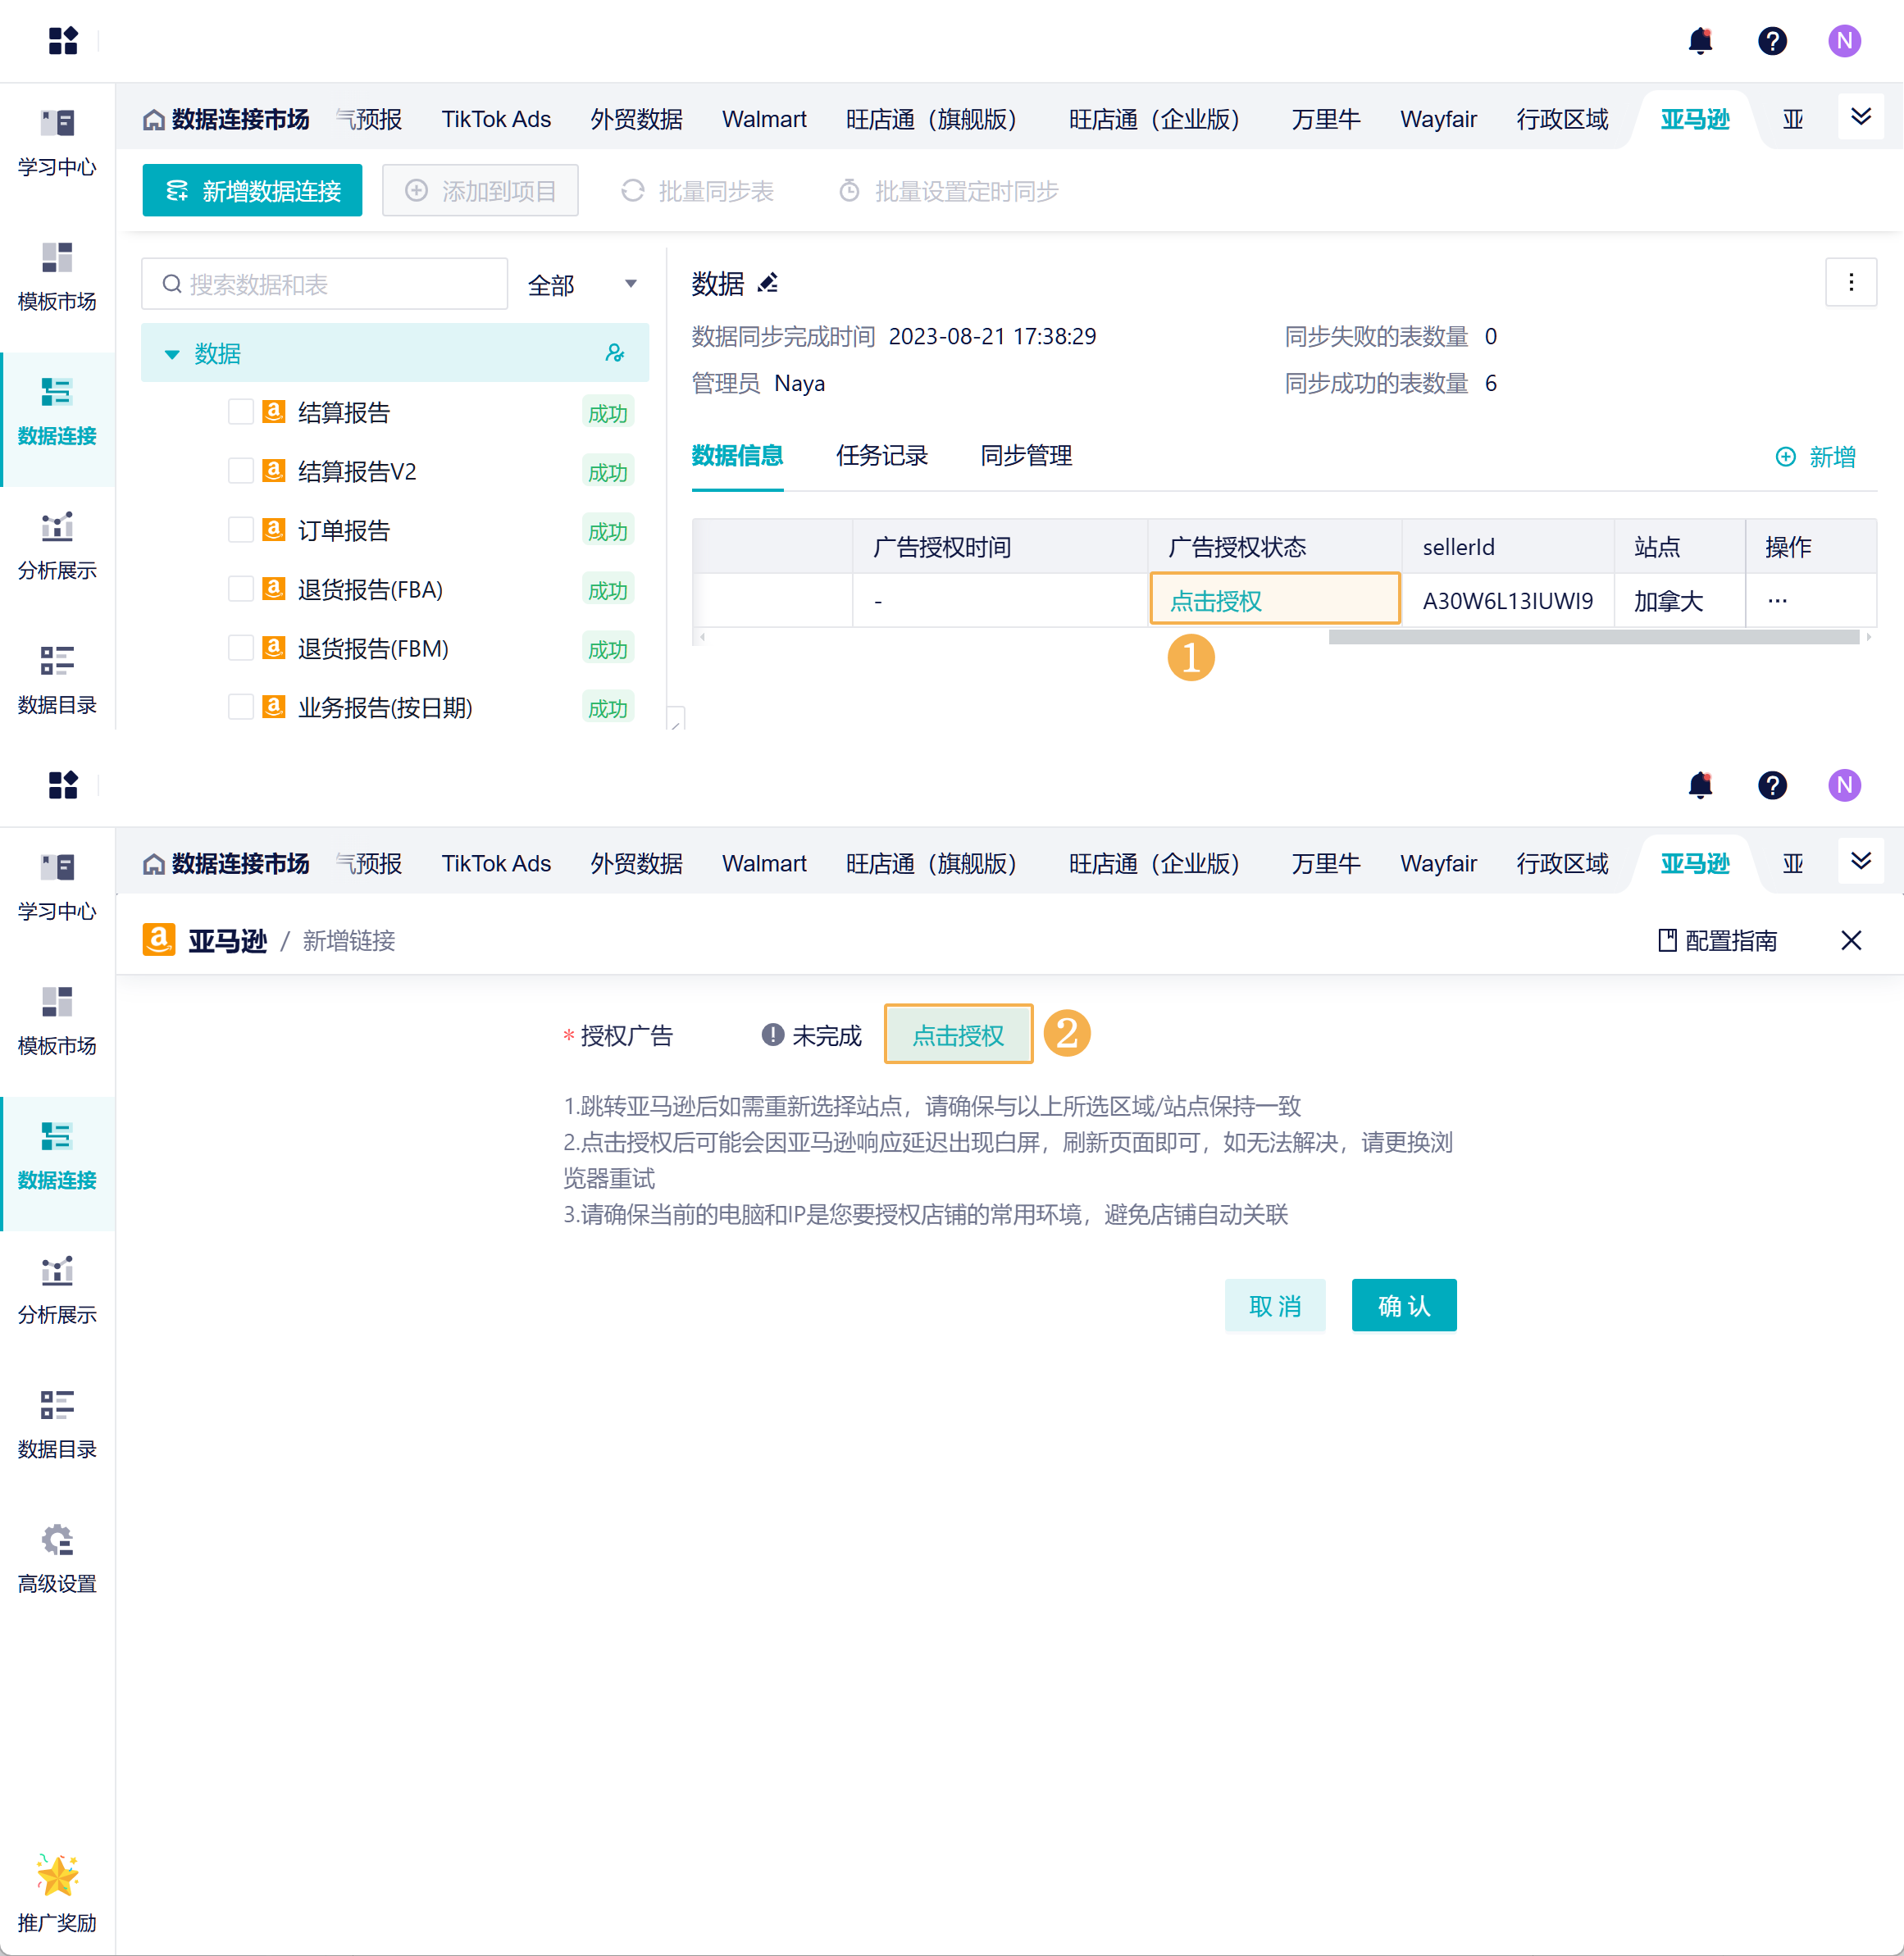The width and height of the screenshot is (1904, 1956).
Task: Open the 退货报告(FBA) table entry
Action: [370, 589]
